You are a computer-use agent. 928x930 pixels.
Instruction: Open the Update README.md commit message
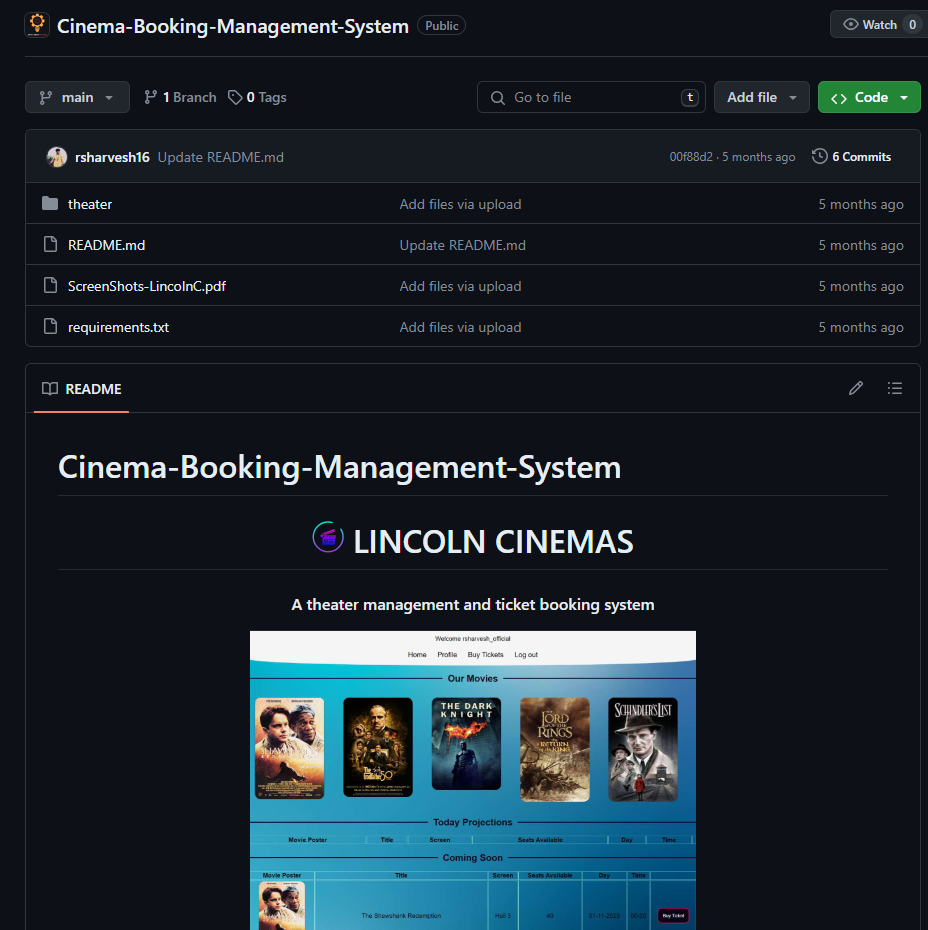click(x=220, y=157)
